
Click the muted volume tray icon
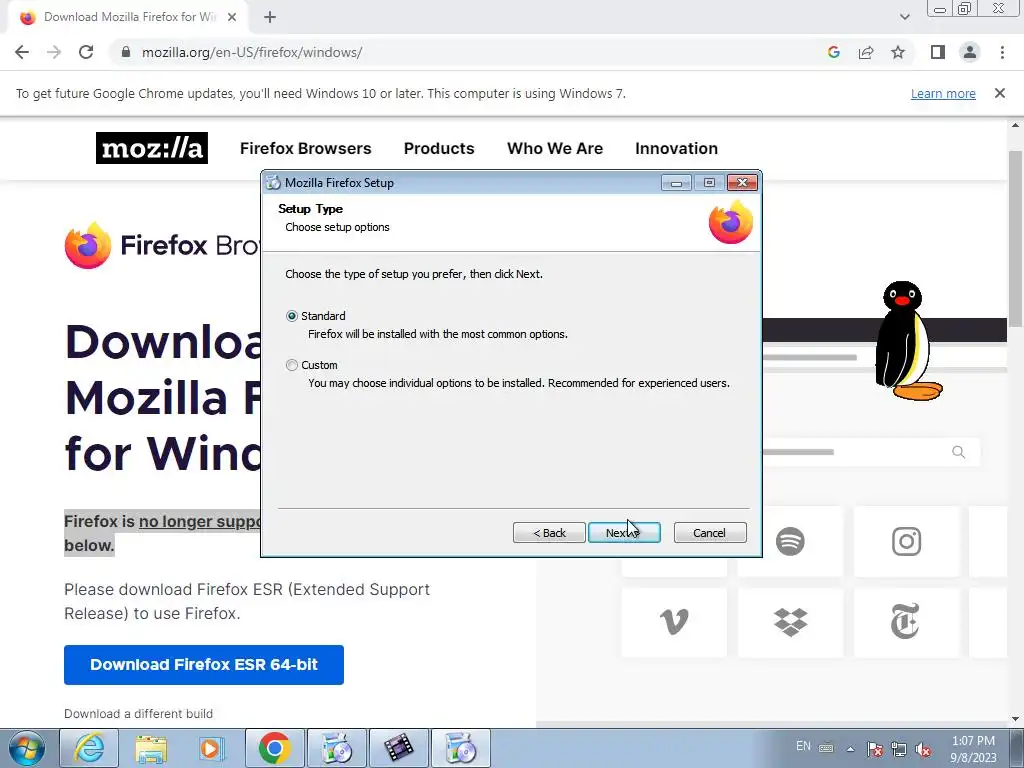923,749
